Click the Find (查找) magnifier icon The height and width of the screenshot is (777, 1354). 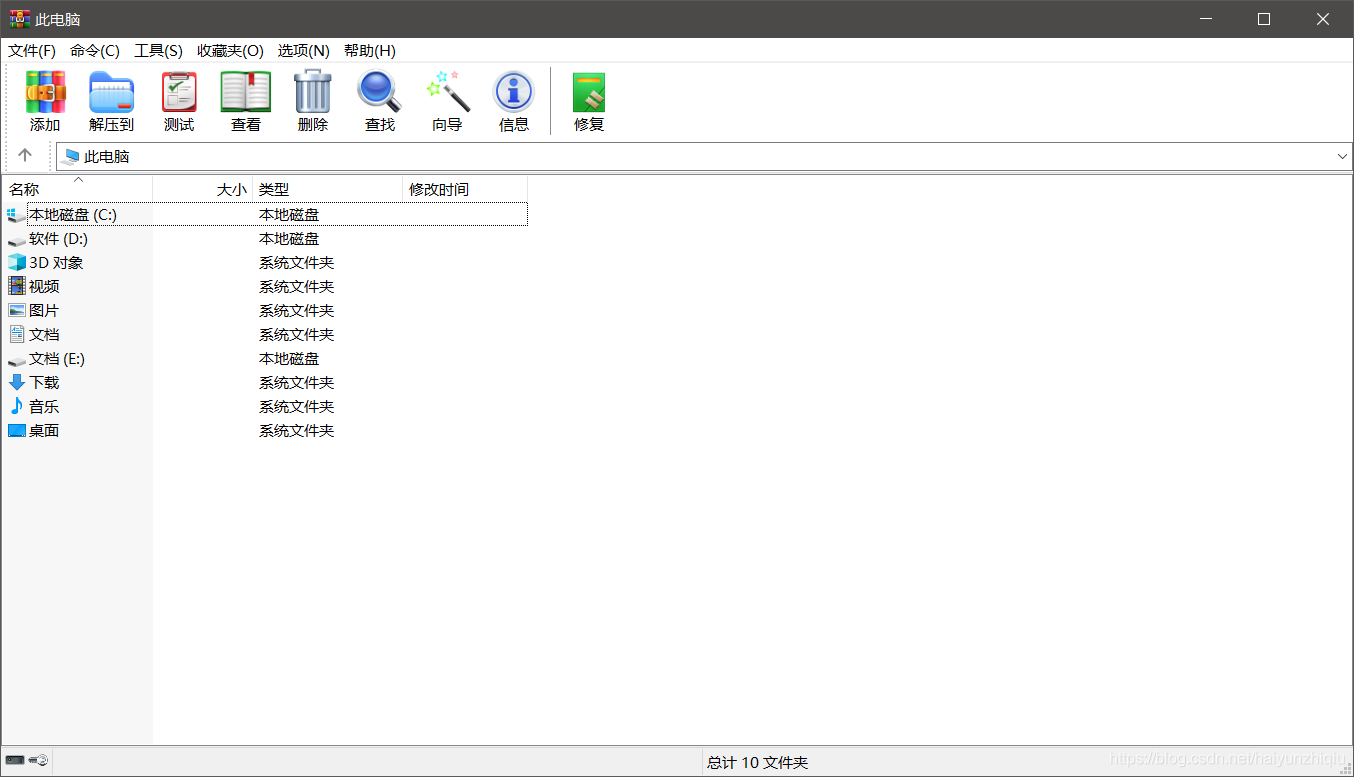pos(380,92)
